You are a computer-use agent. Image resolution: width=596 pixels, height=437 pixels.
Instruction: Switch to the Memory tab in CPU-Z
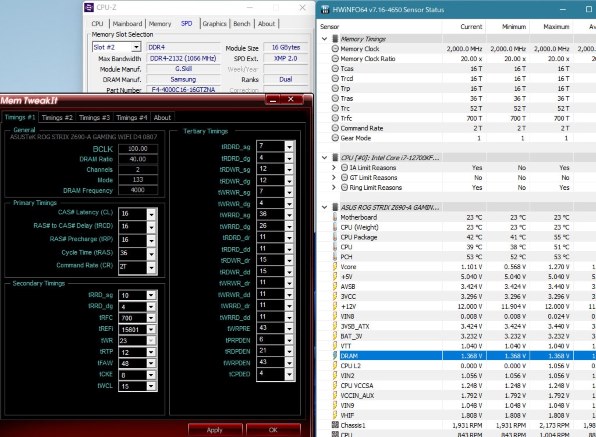coord(160,24)
